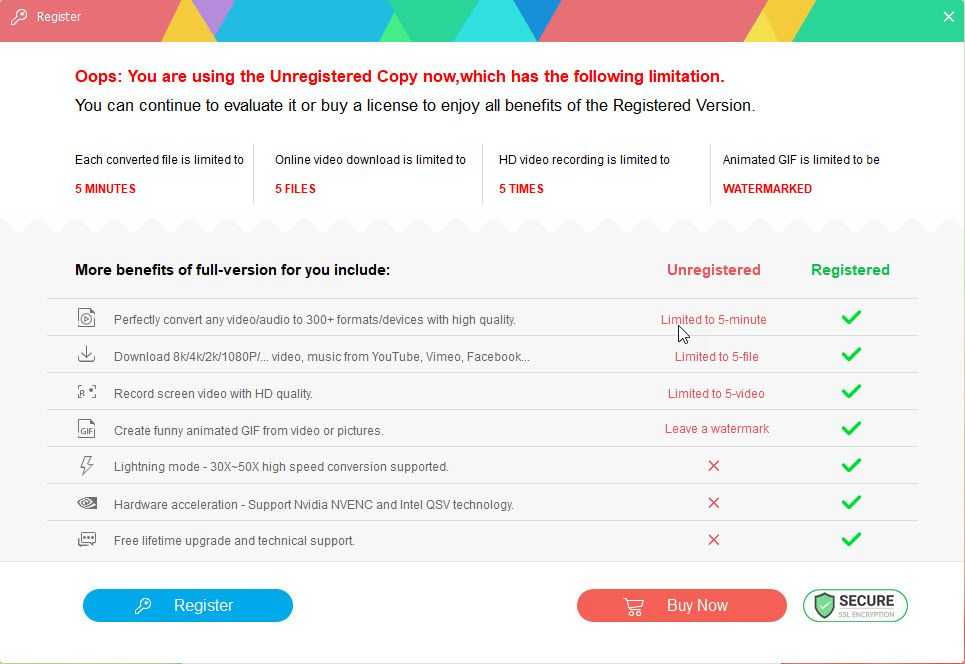
Task: Click the Lightning mode bolt icon
Action: coord(87,466)
